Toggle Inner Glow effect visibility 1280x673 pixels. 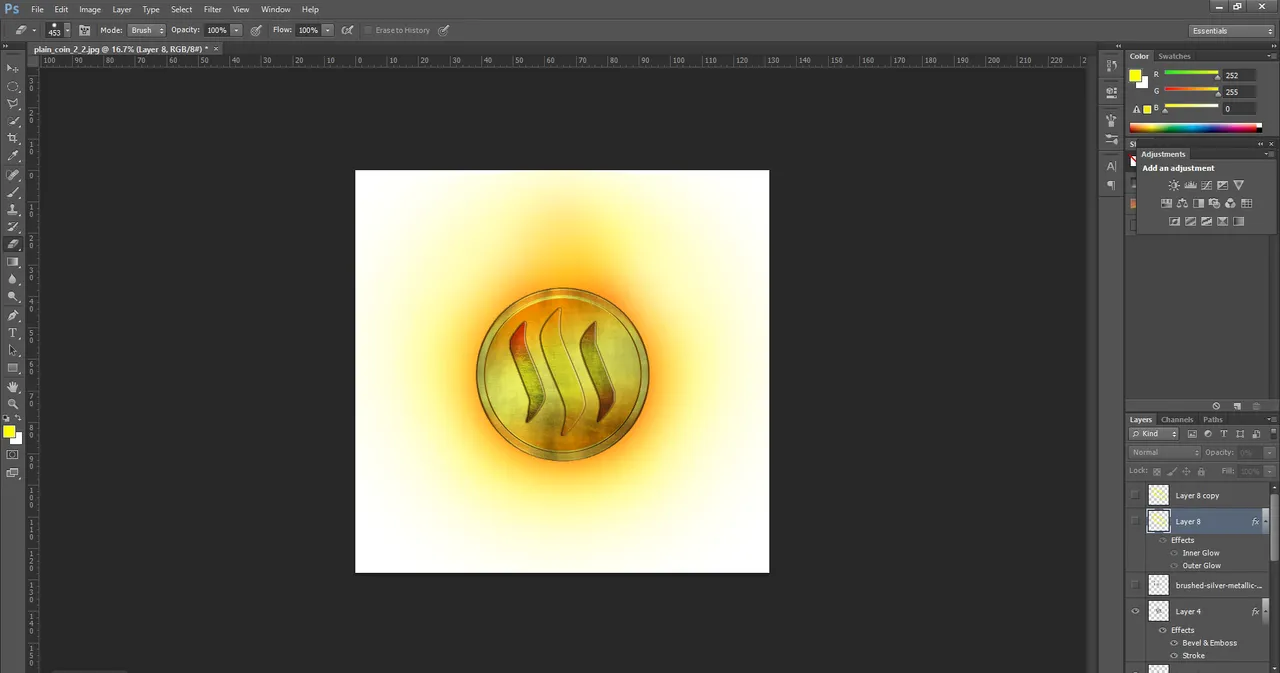pos(1174,553)
